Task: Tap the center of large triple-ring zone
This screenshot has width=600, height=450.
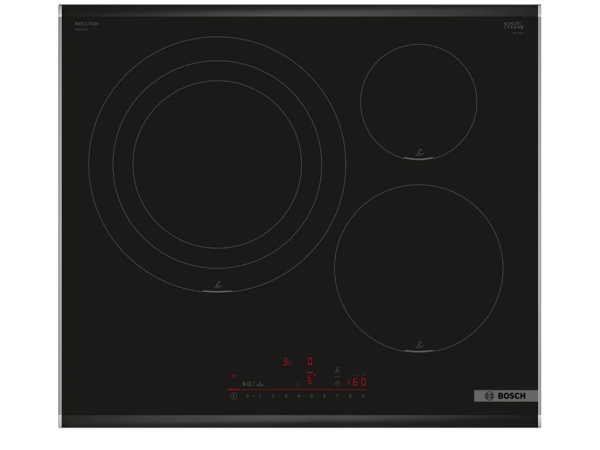Action: pyautogui.click(x=217, y=165)
